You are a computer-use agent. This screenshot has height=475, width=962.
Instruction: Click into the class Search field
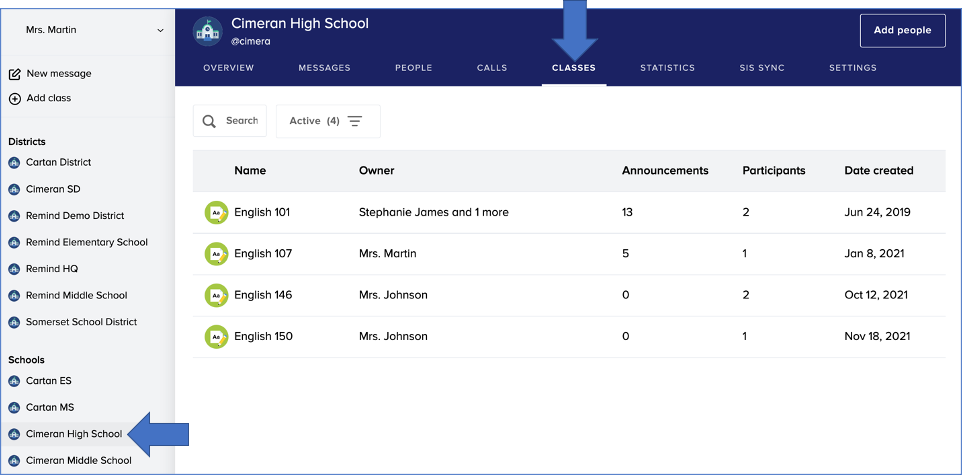(x=242, y=121)
